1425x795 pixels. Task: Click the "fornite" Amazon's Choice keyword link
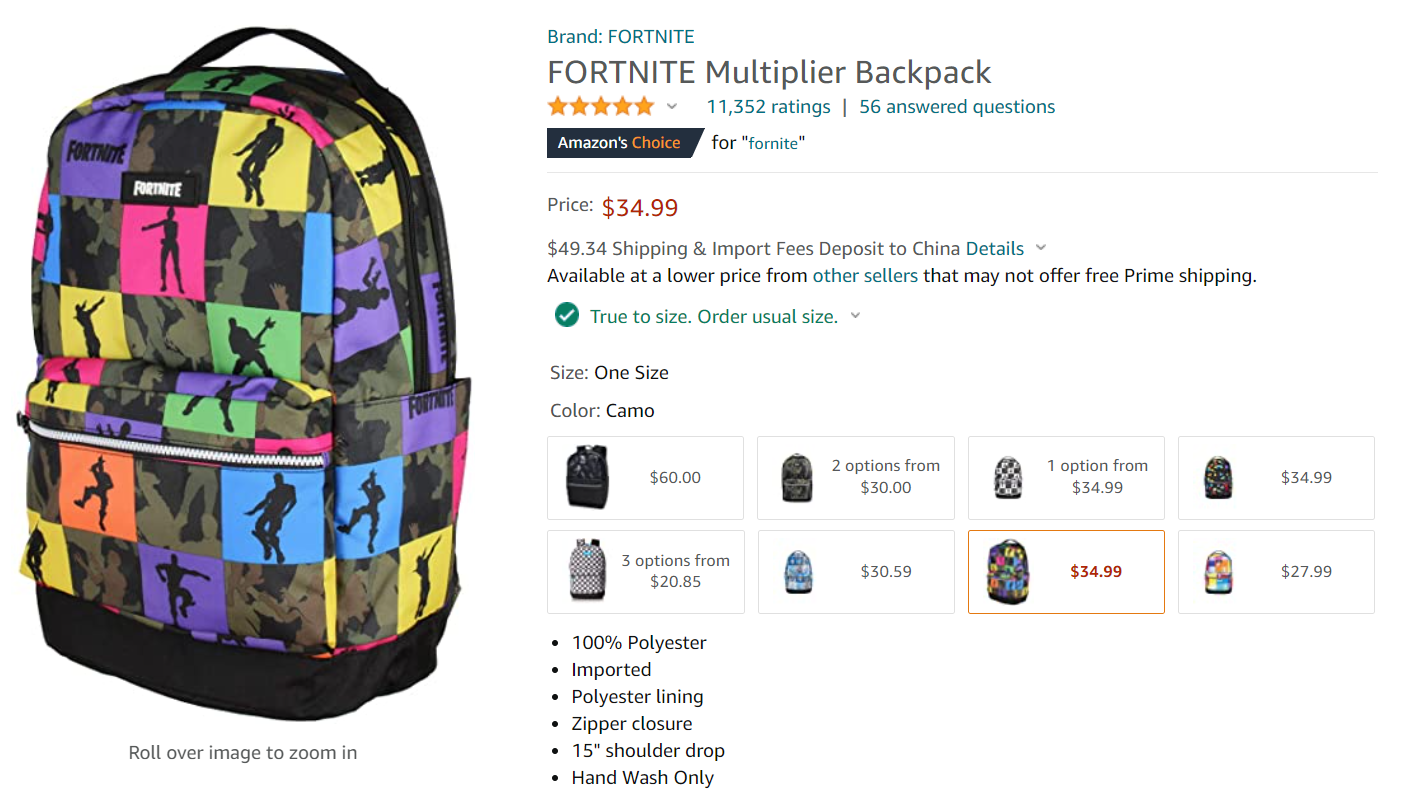coord(773,143)
